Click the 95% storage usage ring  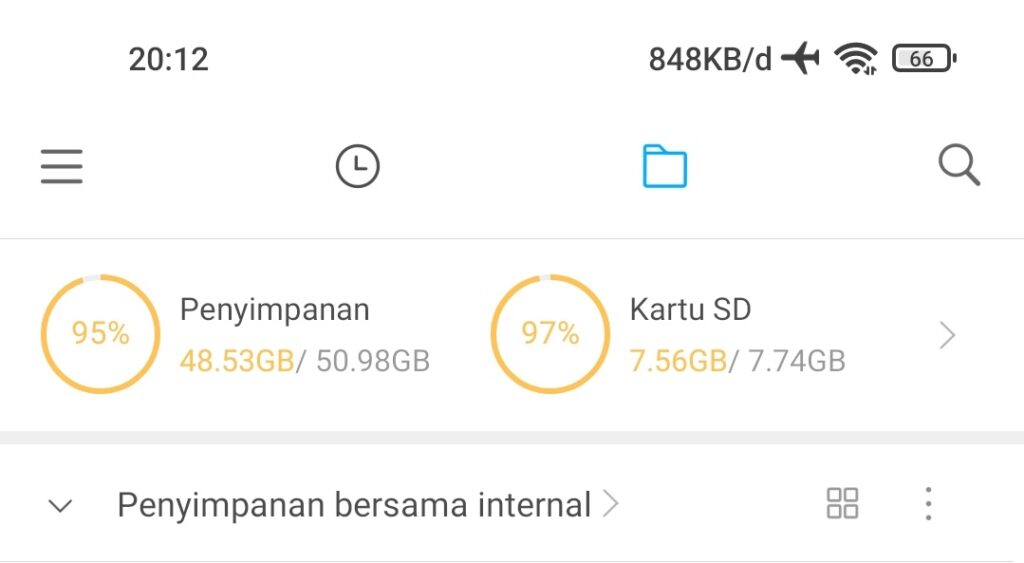(x=100, y=334)
